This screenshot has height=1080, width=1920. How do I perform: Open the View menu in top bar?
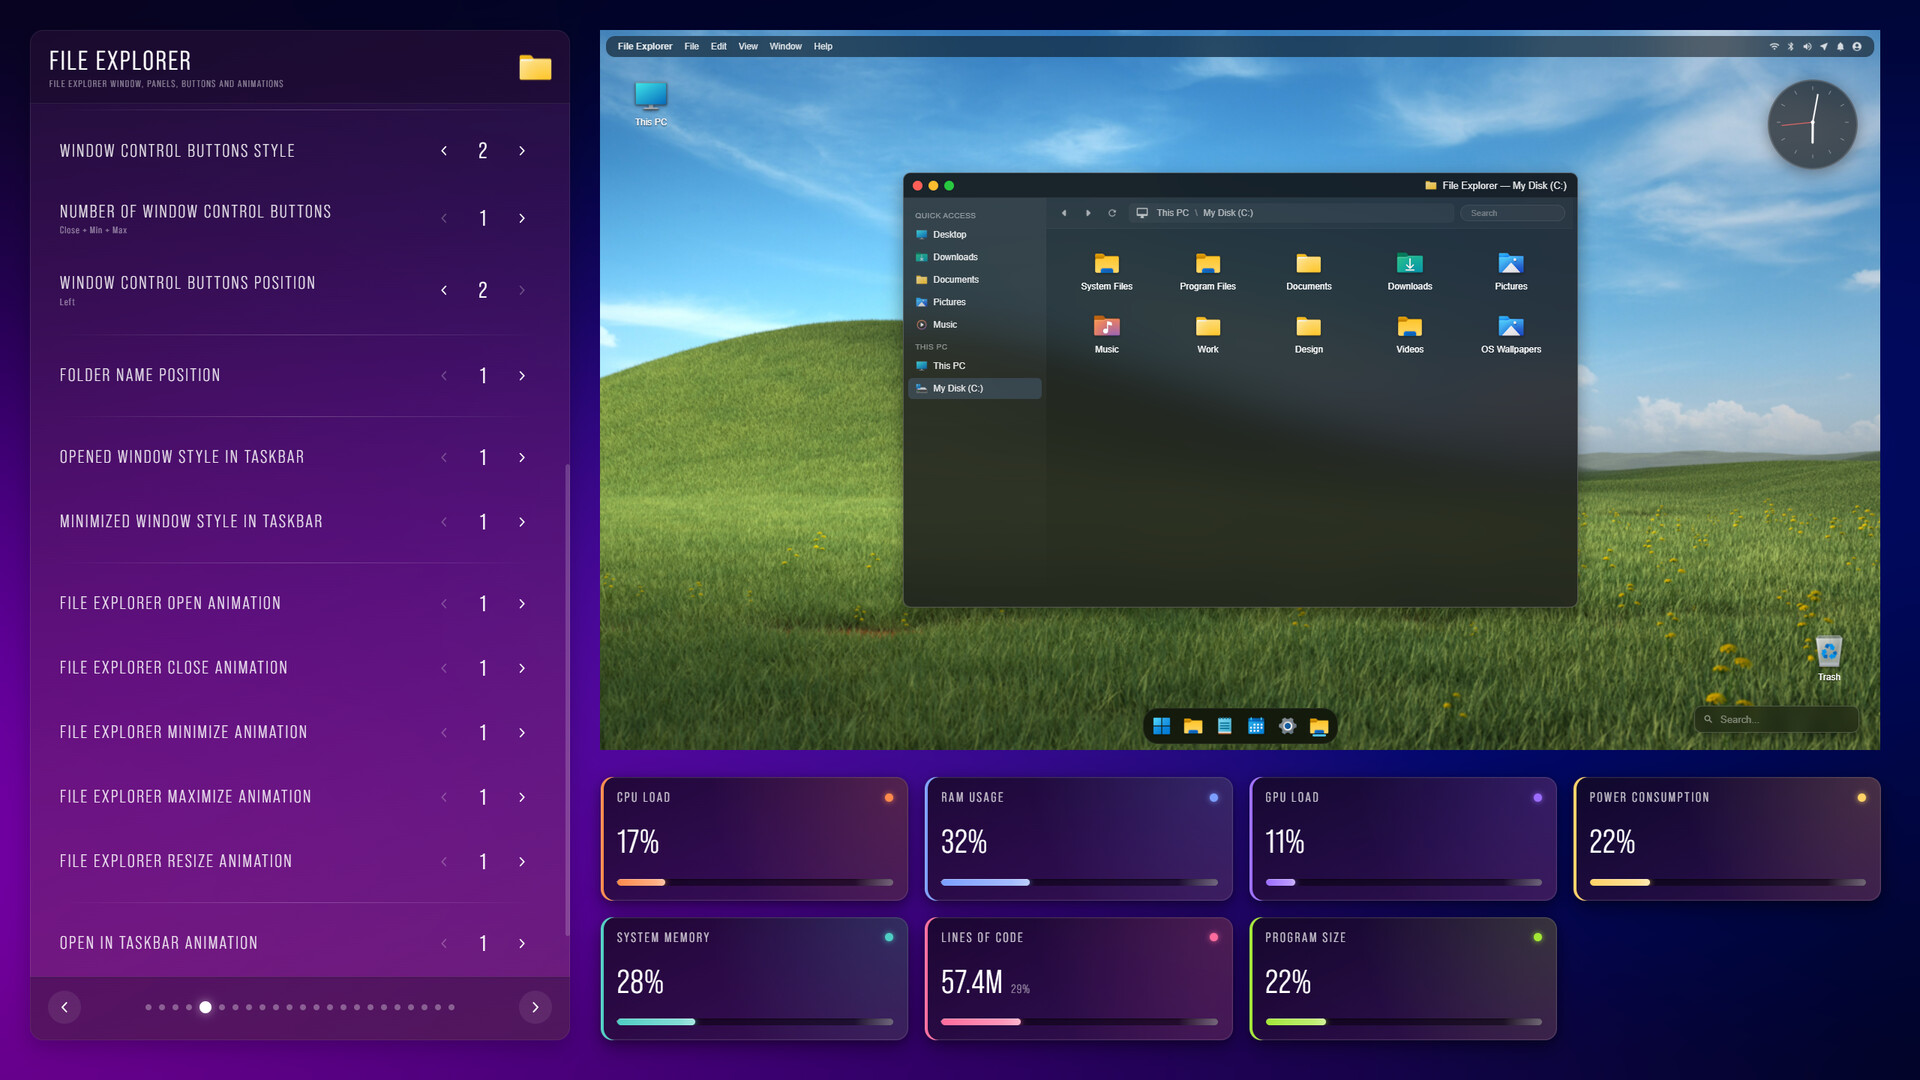[x=748, y=47]
